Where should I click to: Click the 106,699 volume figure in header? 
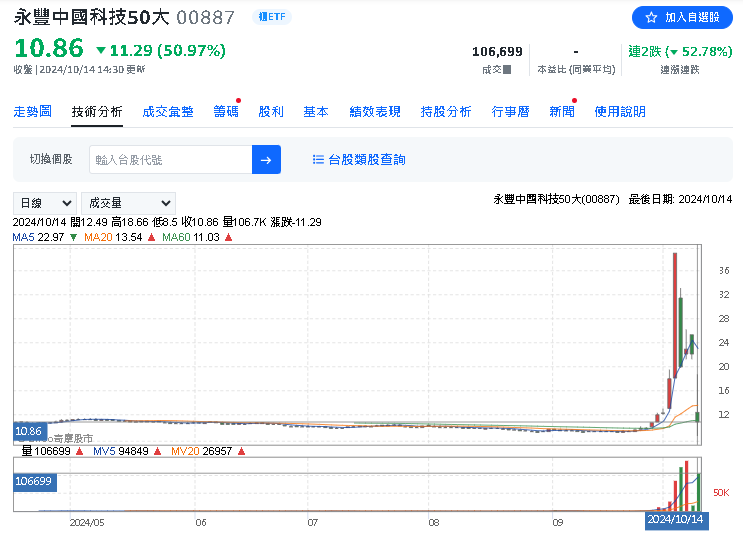point(497,52)
